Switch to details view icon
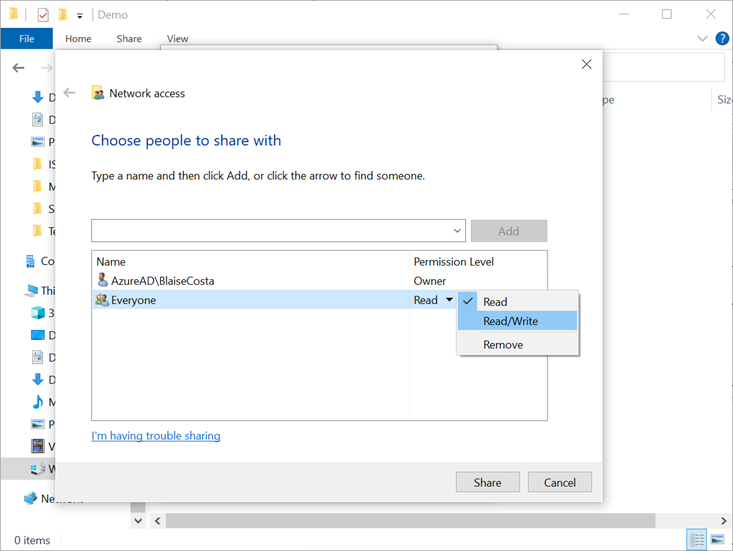 696,540
